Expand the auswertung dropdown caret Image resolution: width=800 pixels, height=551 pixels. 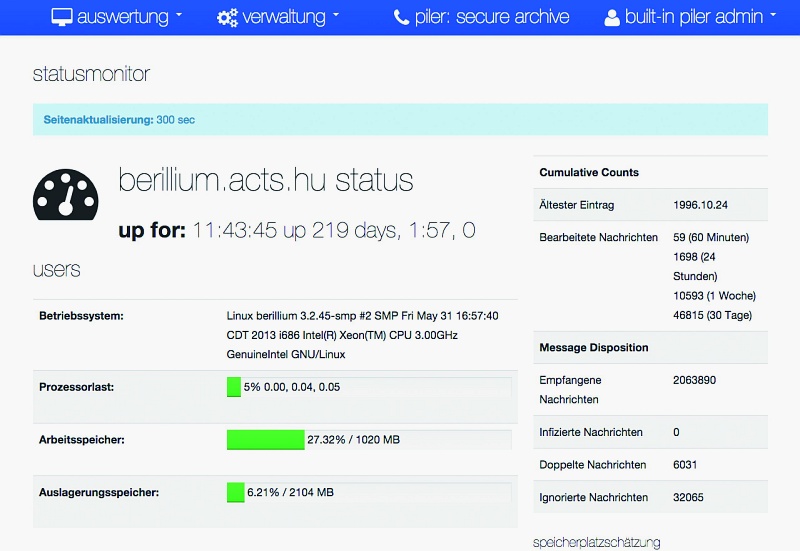pyautogui.click(x=179, y=15)
